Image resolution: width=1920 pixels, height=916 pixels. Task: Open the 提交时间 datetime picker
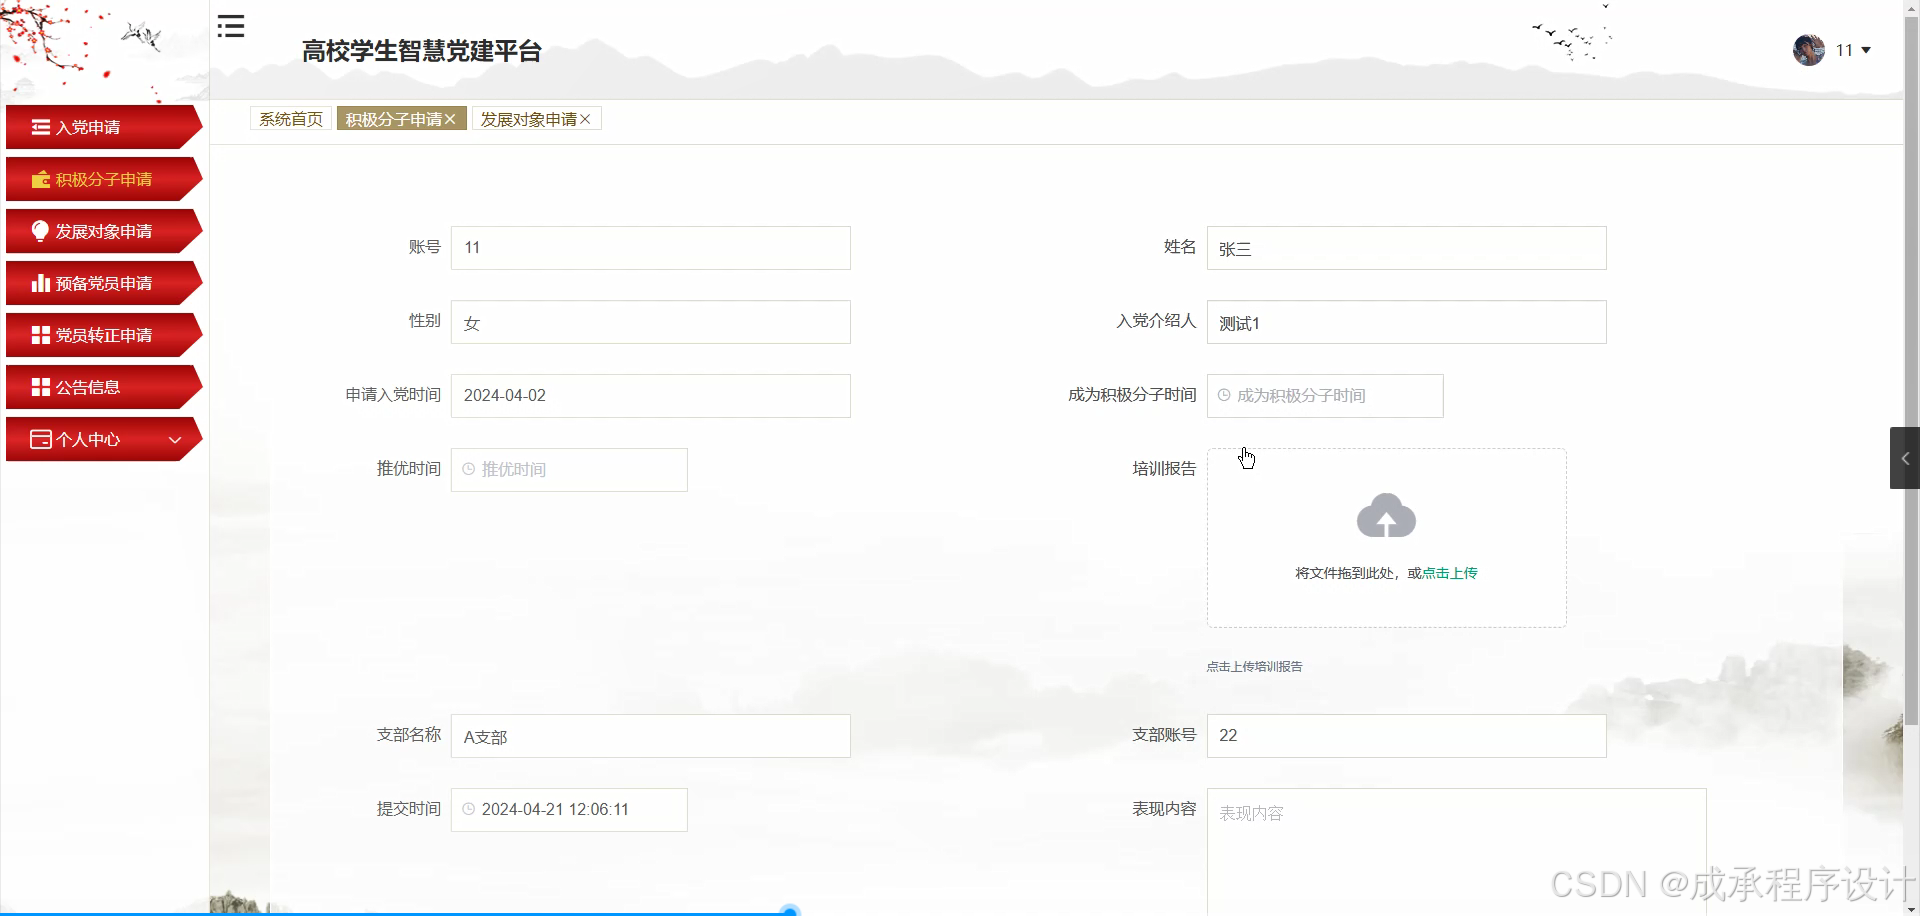coord(569,810)
